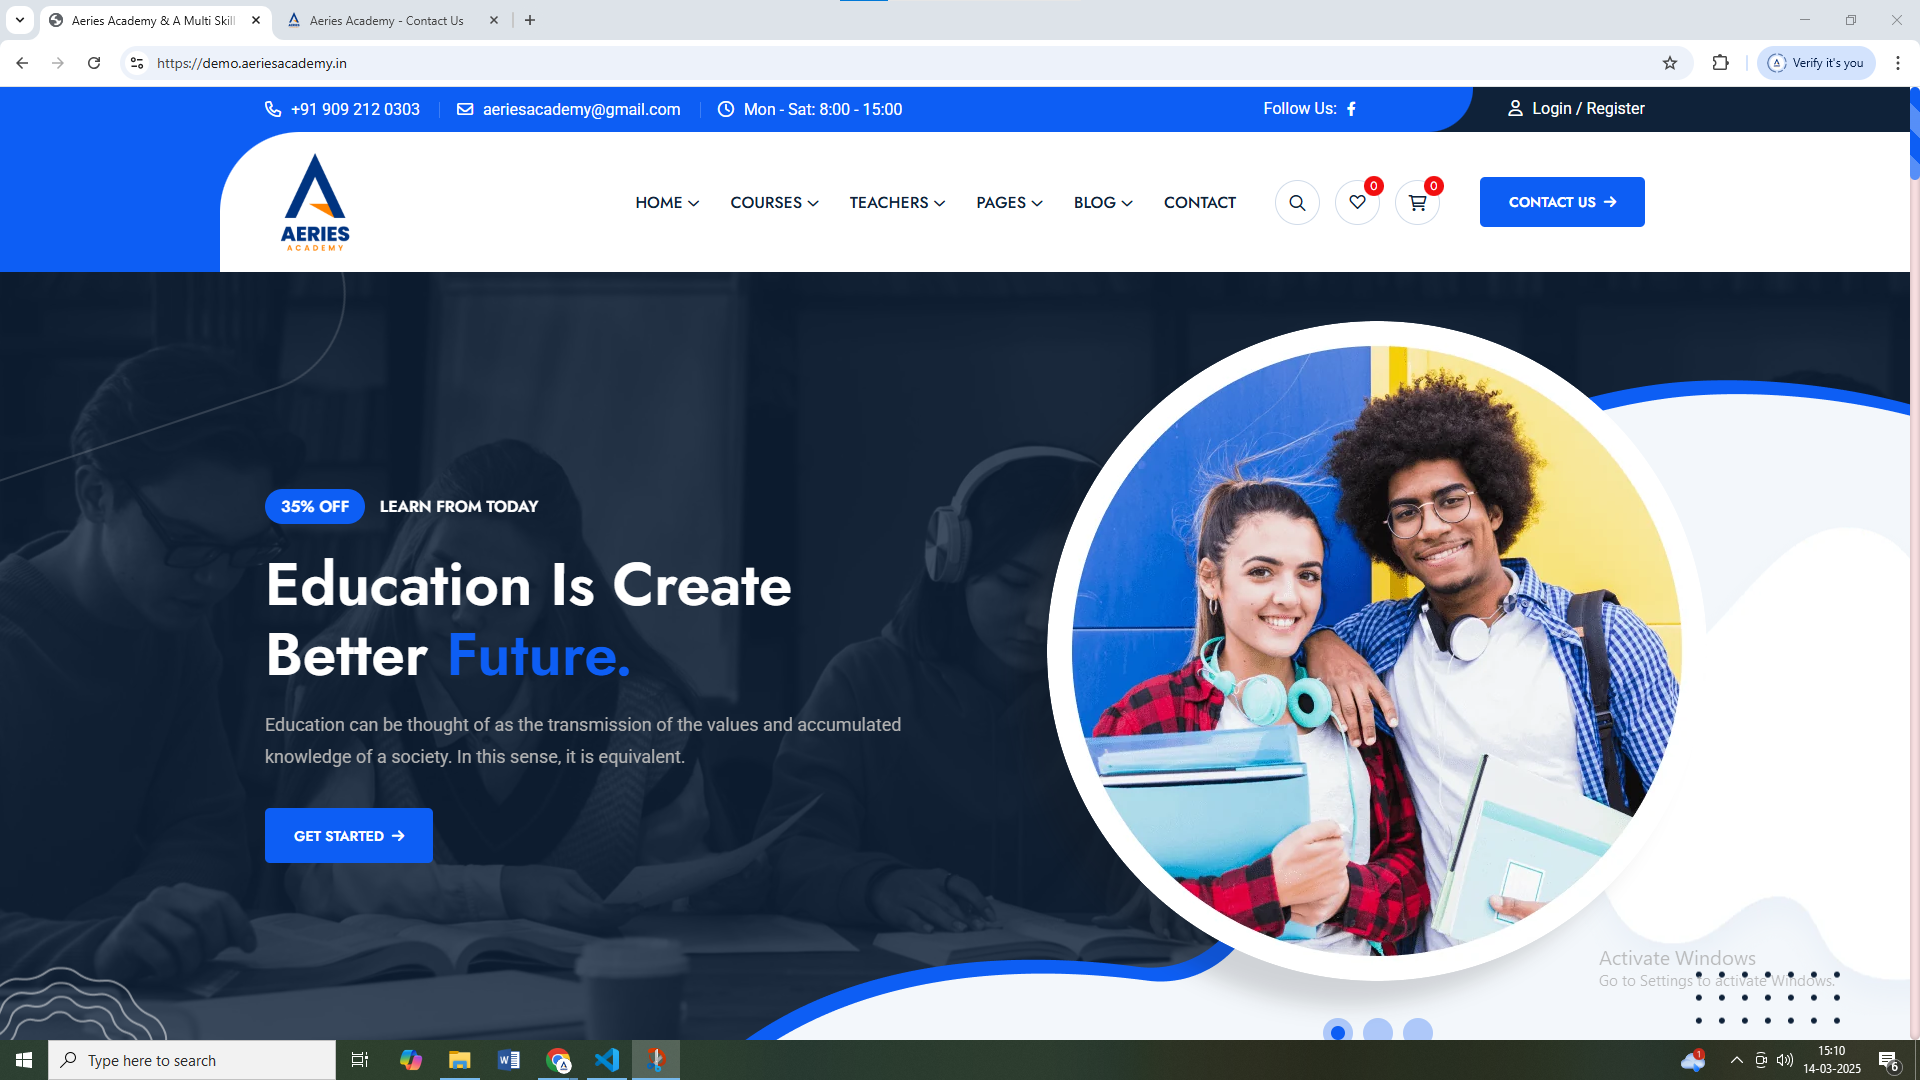Click the search magnifier icon in header
1920x1080 pixels.
tap(1297, 202)
